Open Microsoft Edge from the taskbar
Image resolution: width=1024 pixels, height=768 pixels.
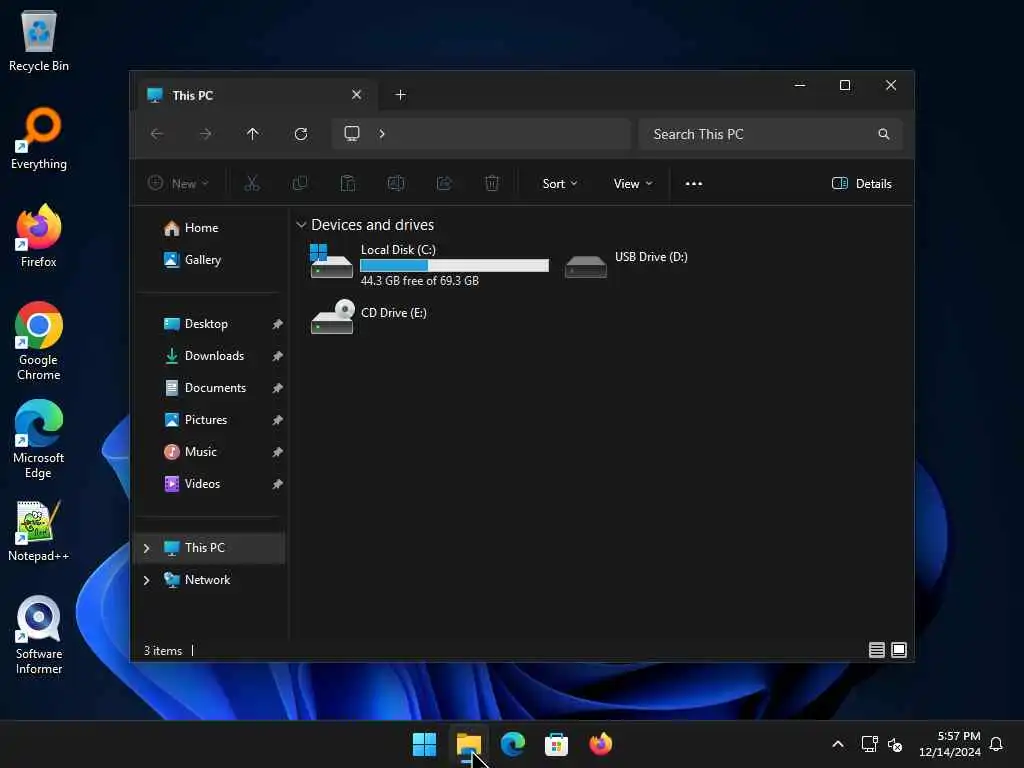pos(513,744)
